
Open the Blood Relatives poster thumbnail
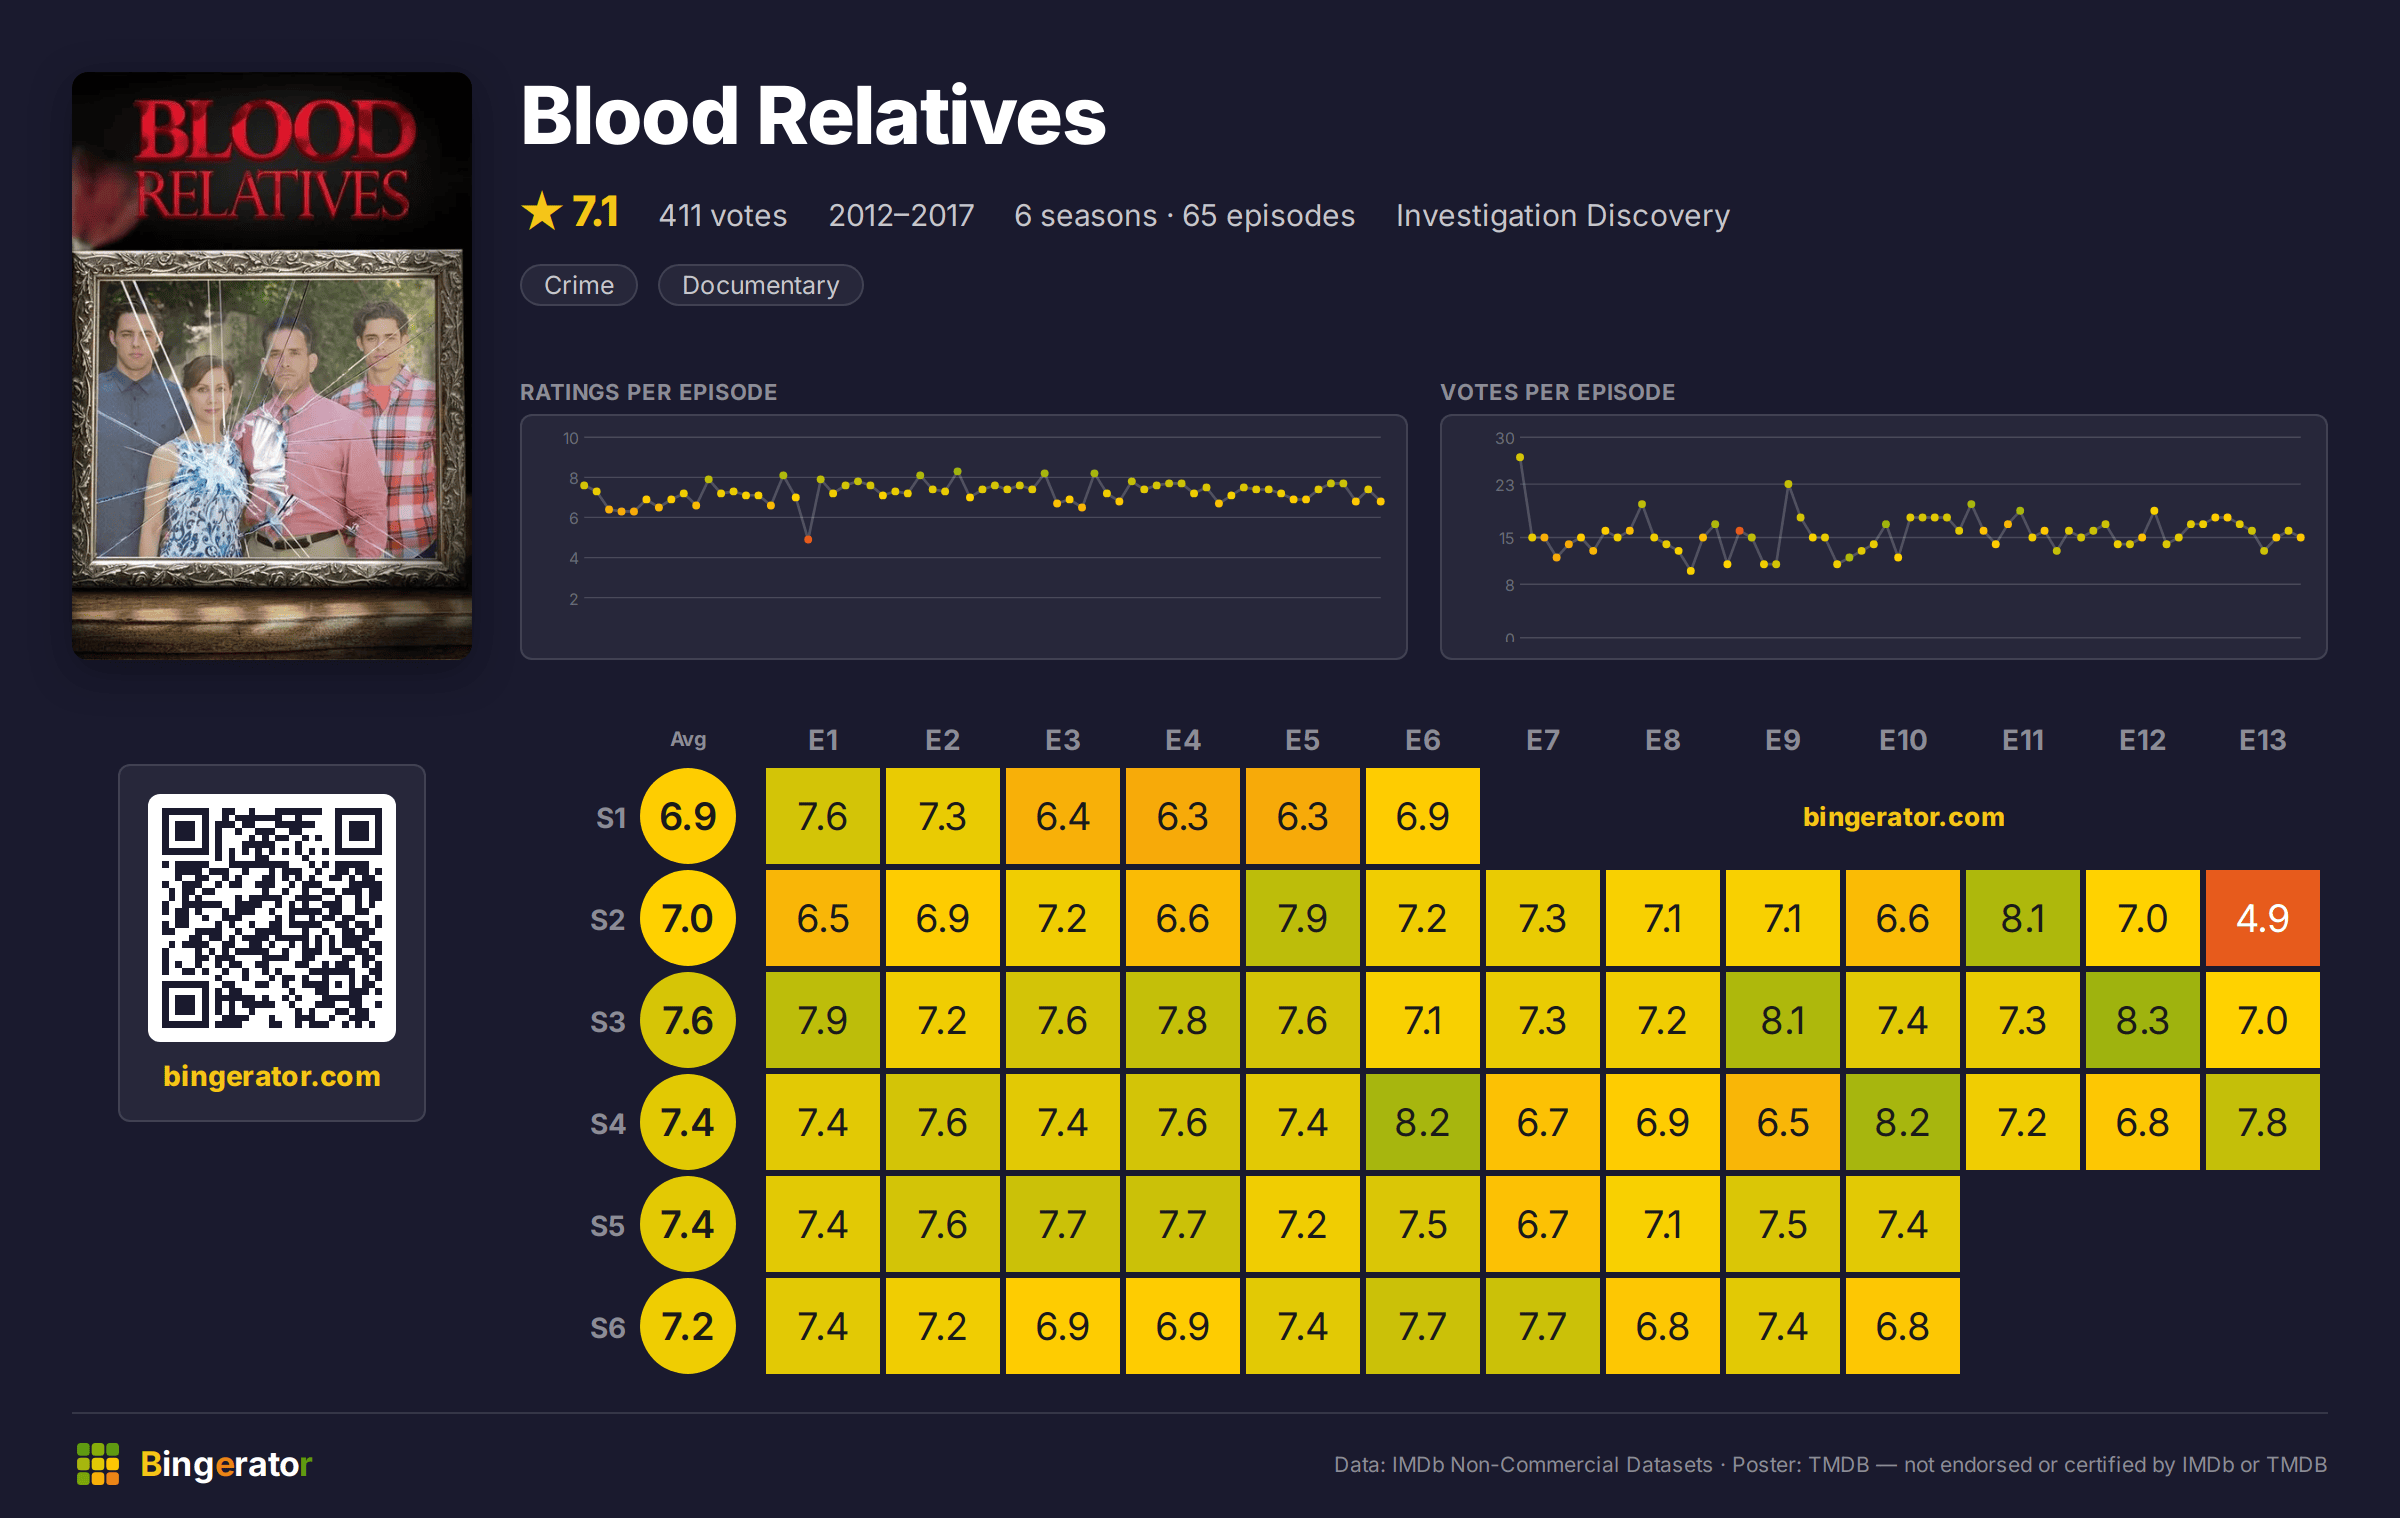(272, 365)
